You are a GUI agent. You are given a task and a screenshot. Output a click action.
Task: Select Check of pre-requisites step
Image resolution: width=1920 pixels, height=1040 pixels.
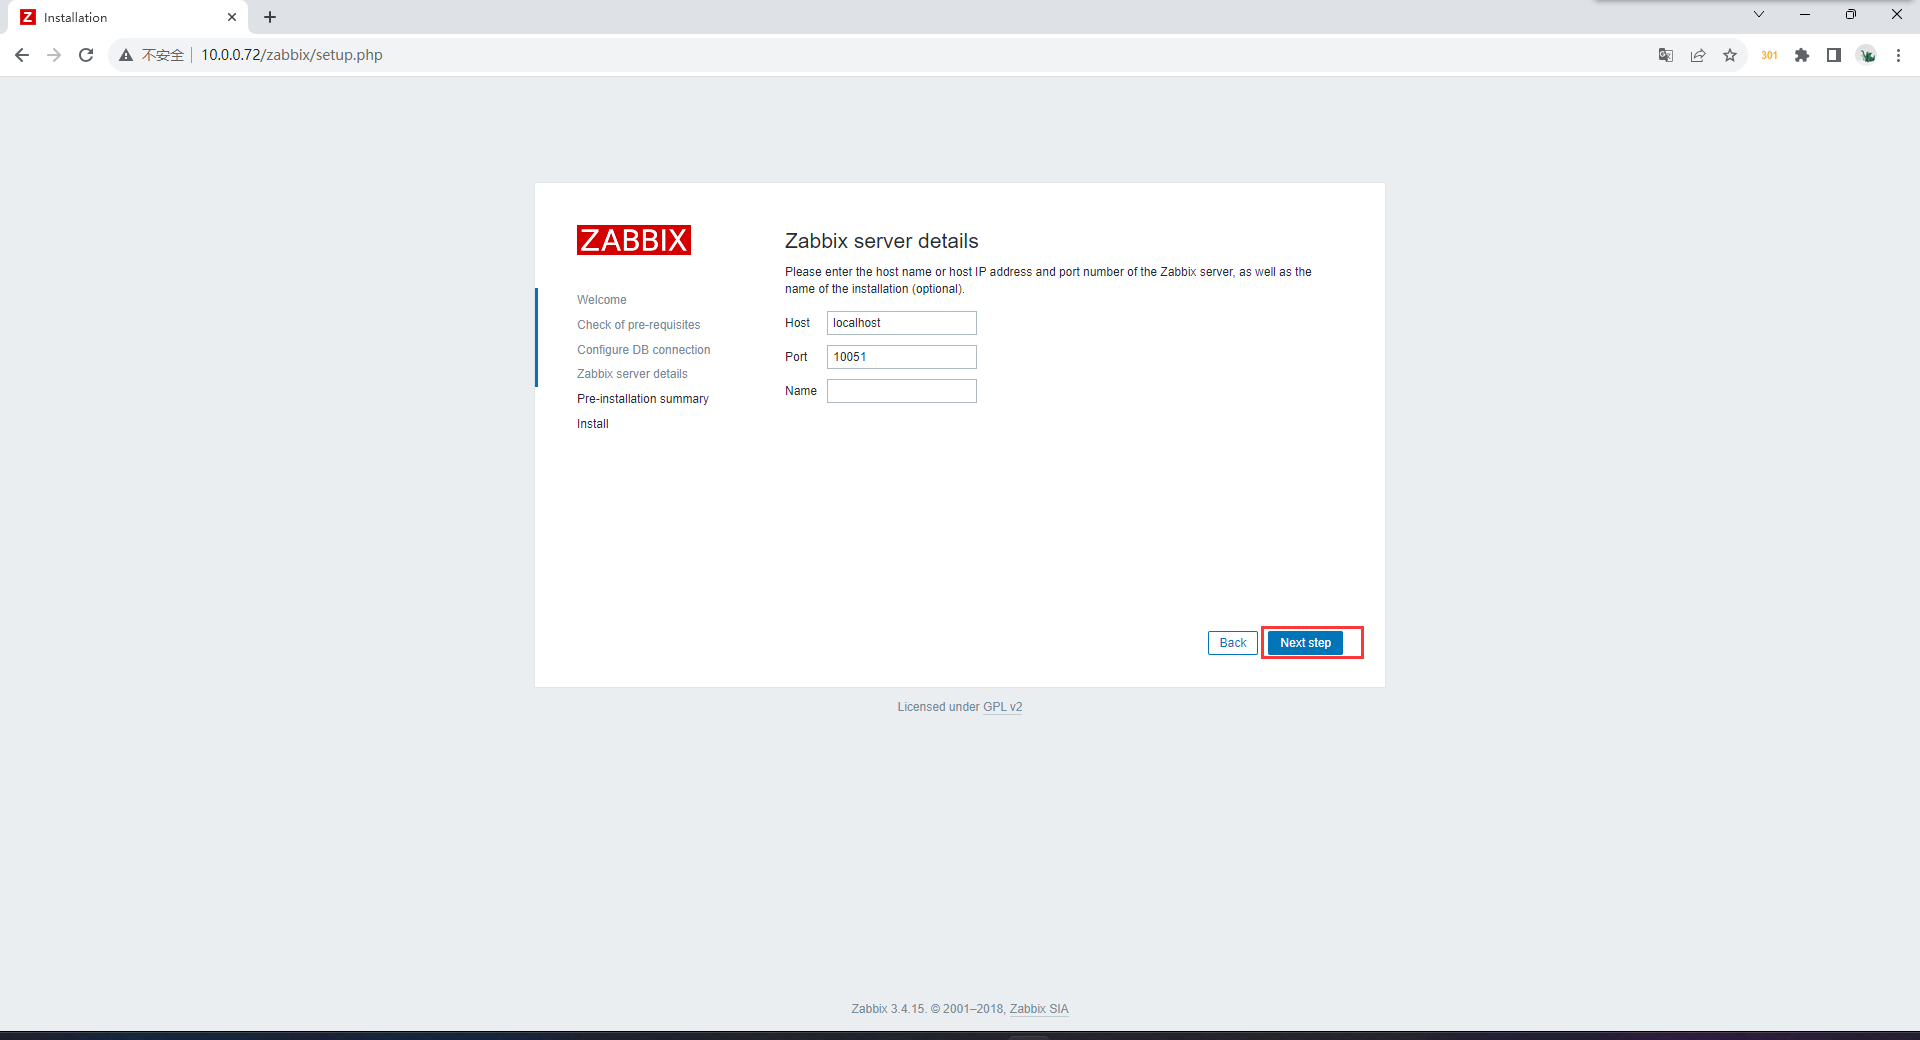(x=639, y=325)
